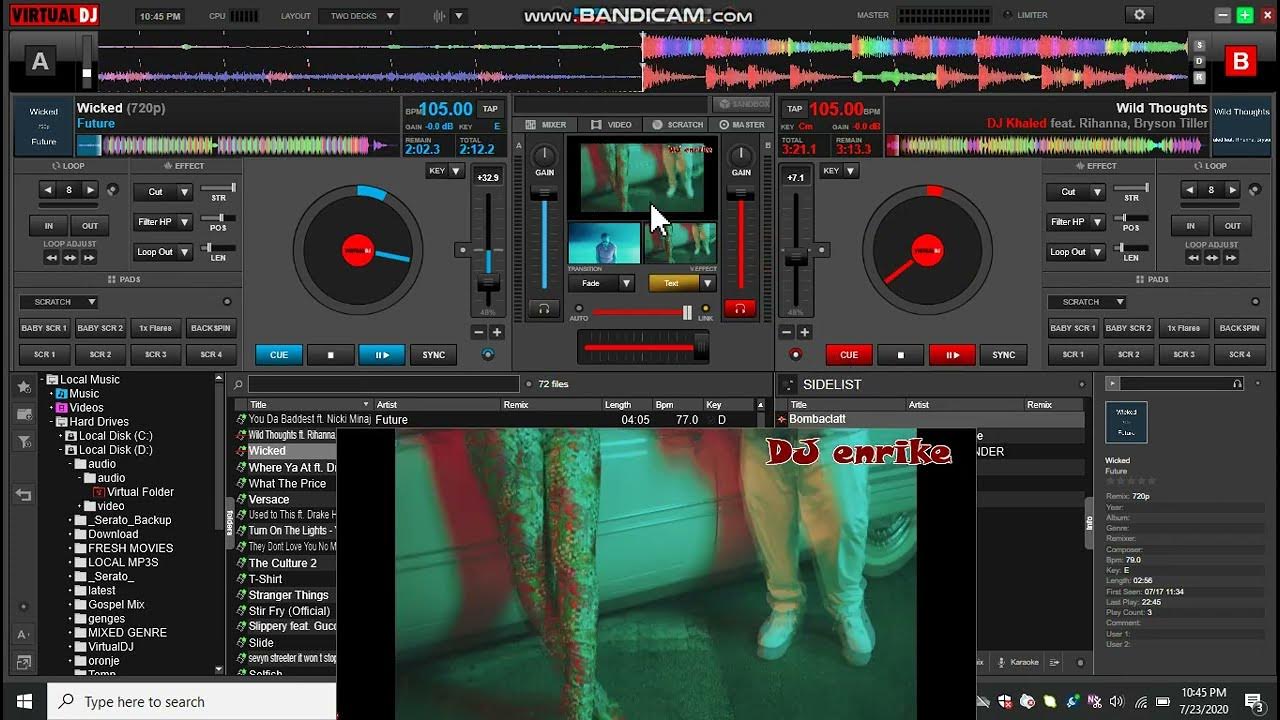Switch to the MASTER tab
The image size is (1280, 720).
pos(742,125)
